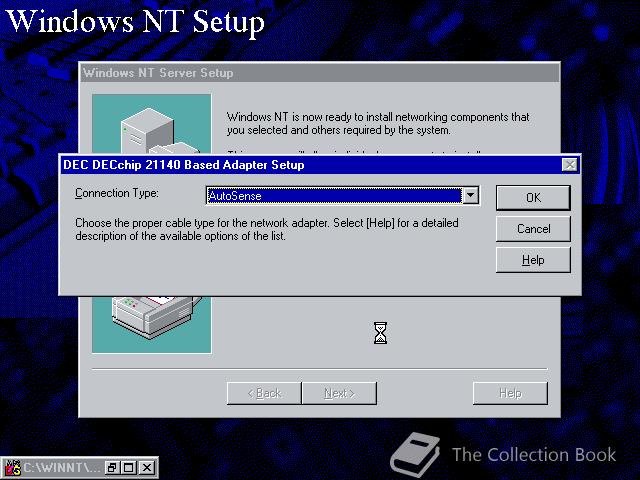Expand the Connection Type dropdown arrow
The image size is (640, 480).
[470, 196]
